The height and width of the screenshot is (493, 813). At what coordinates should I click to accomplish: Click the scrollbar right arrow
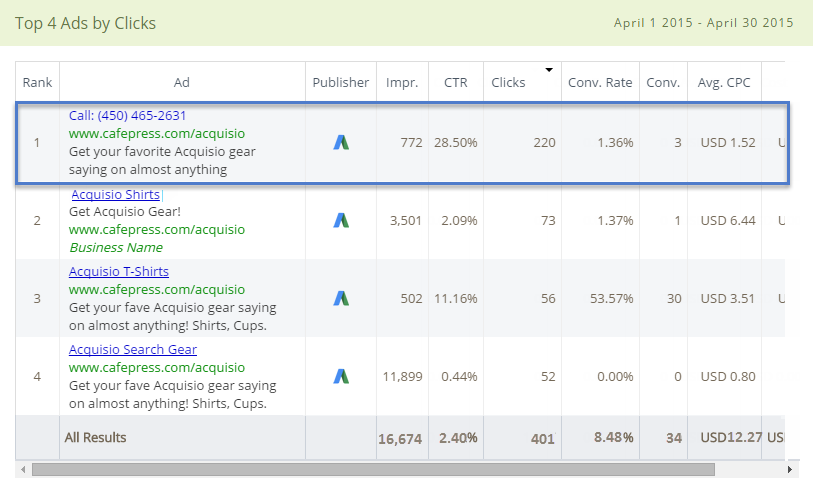coord(790,470)
